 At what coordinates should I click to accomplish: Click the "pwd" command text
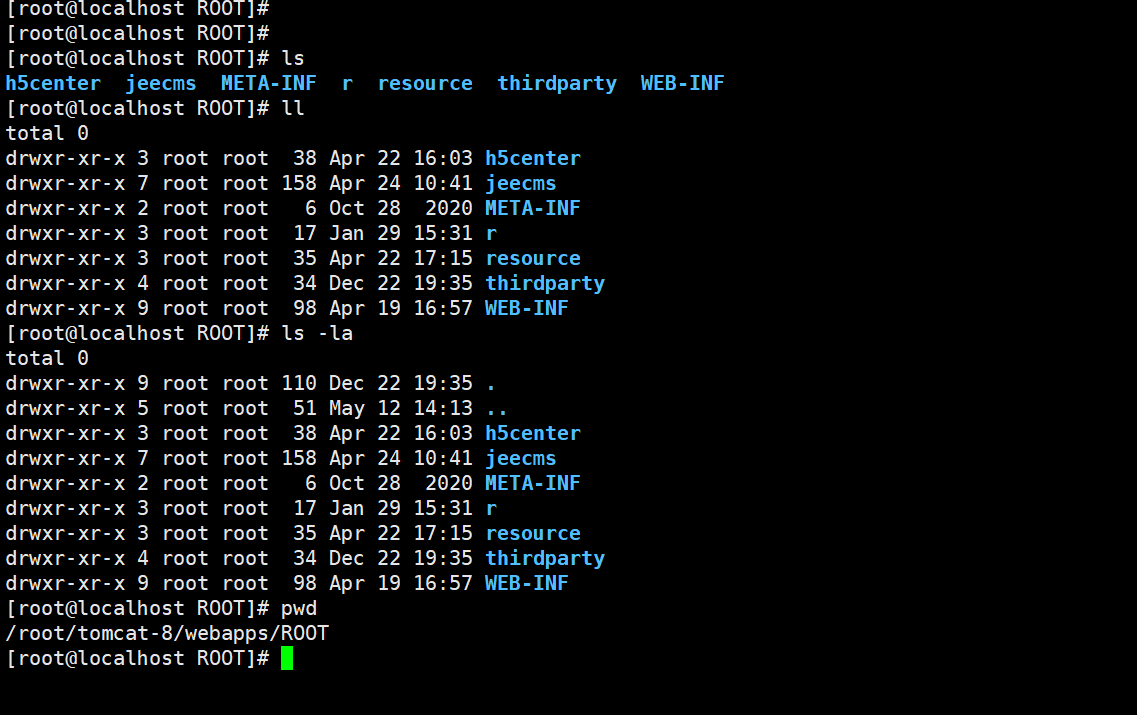tap(299, 608)
